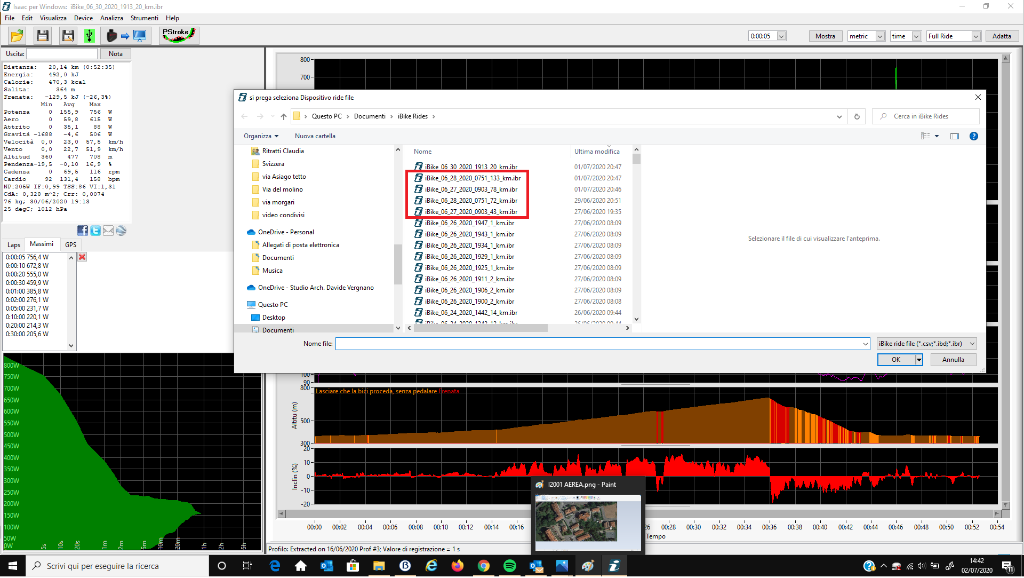Click the Twitter share icon

click(x=95, y=230)
